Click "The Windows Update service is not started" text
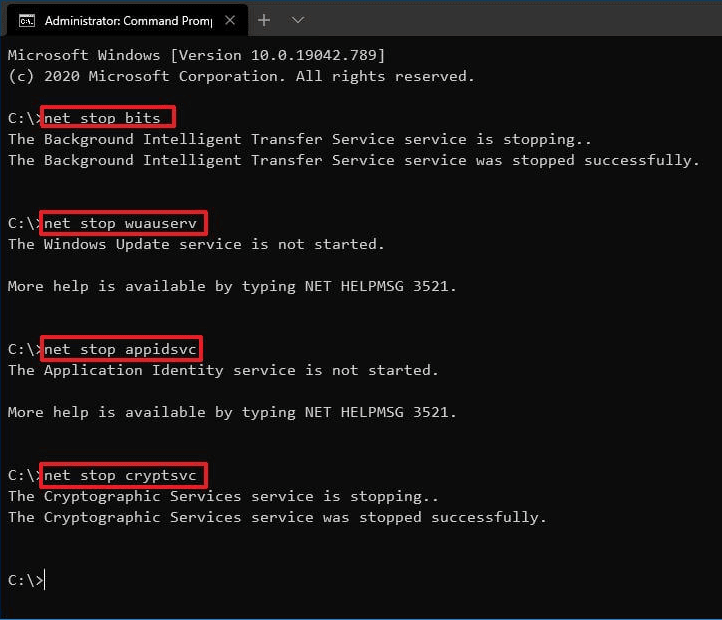 pos(196,244)
